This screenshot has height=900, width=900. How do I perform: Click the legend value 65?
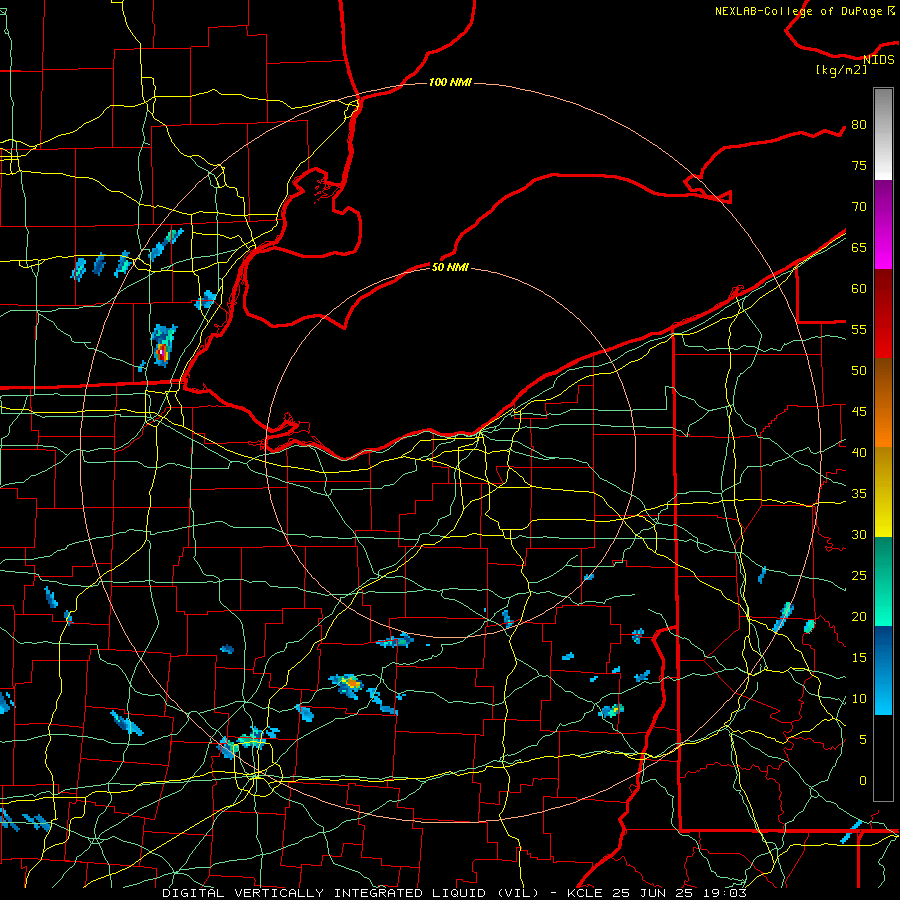coord(859,247)
